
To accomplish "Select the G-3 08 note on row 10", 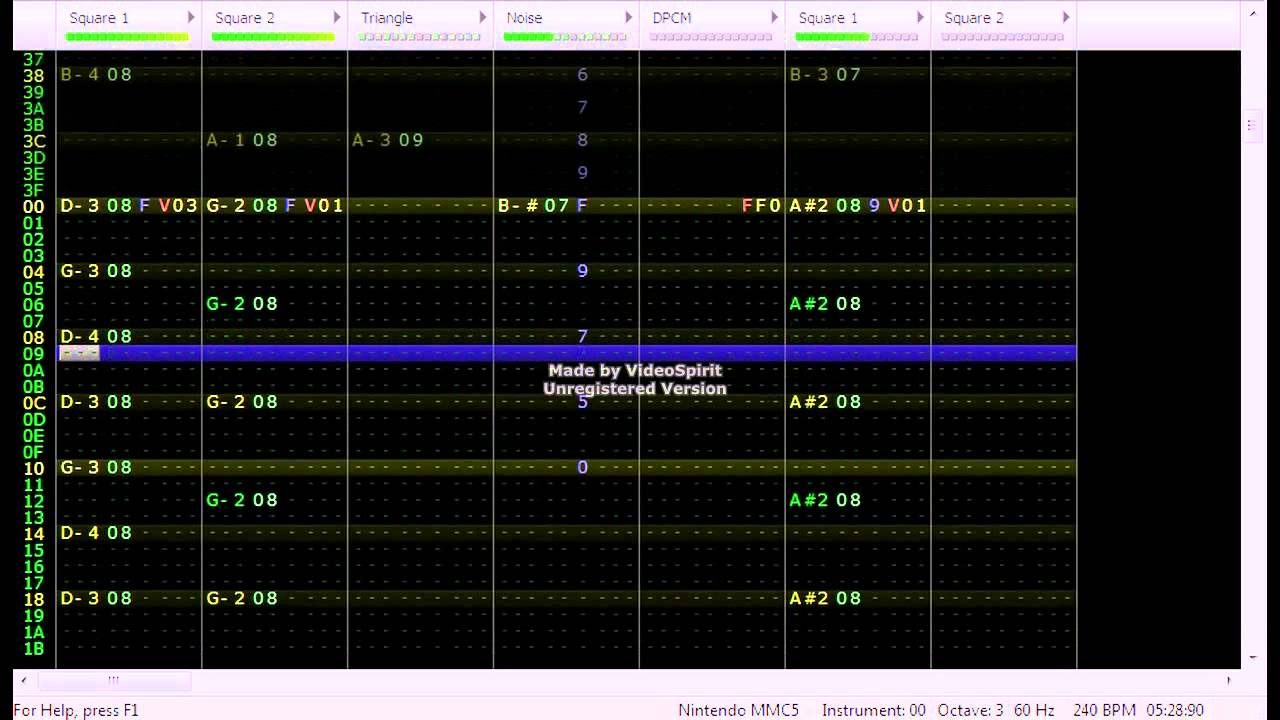I will point(96,468).
